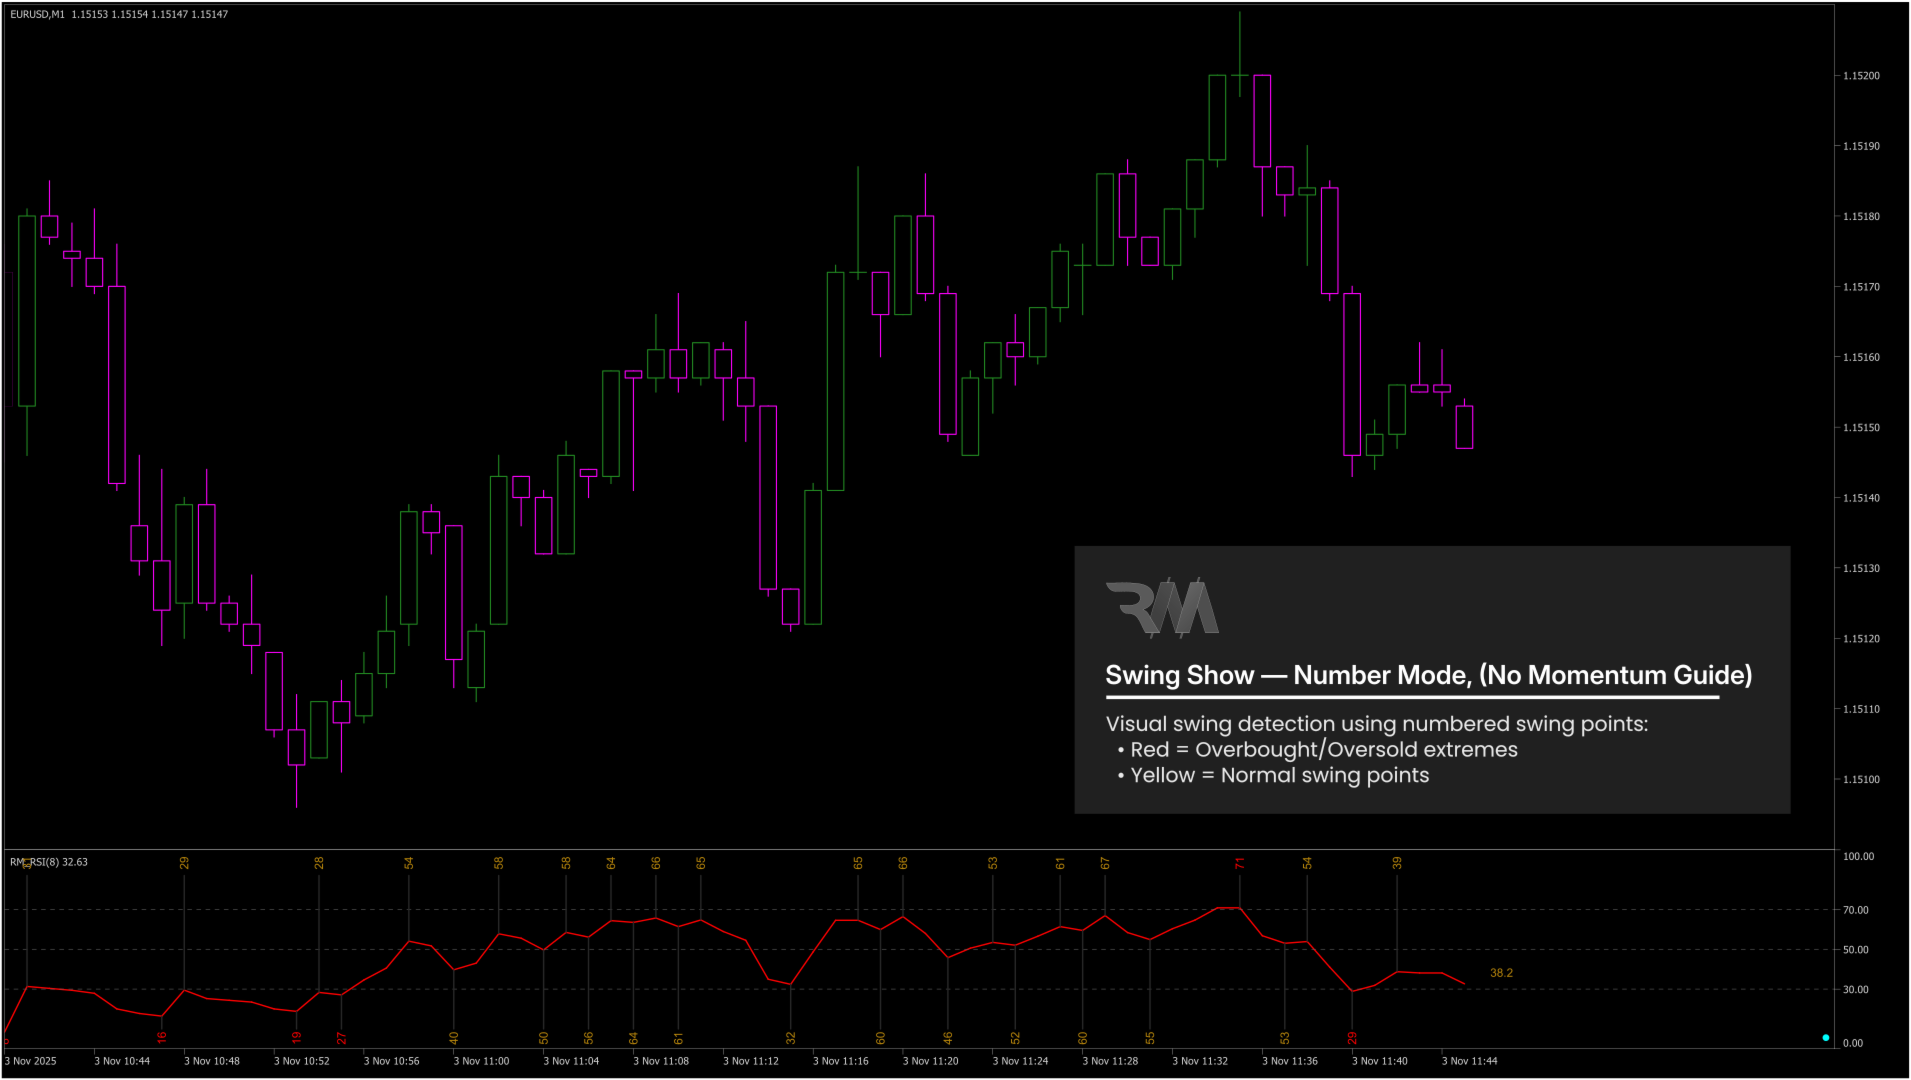This screenshot has height=1080, width=1911.
Task: Click the 3 Nov 2025 date label
Action: (x=31, y=1061)
